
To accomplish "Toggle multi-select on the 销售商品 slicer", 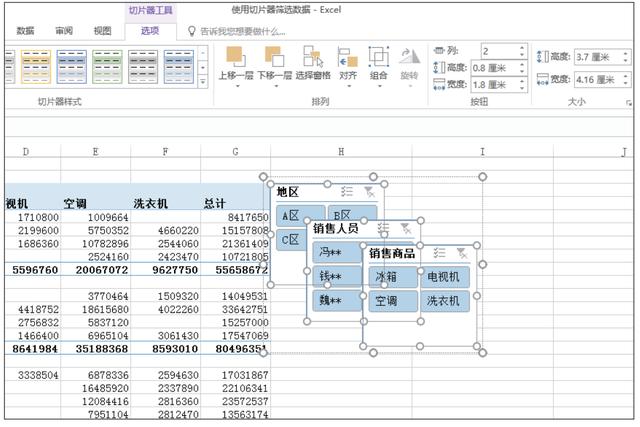I will [439, 253].
